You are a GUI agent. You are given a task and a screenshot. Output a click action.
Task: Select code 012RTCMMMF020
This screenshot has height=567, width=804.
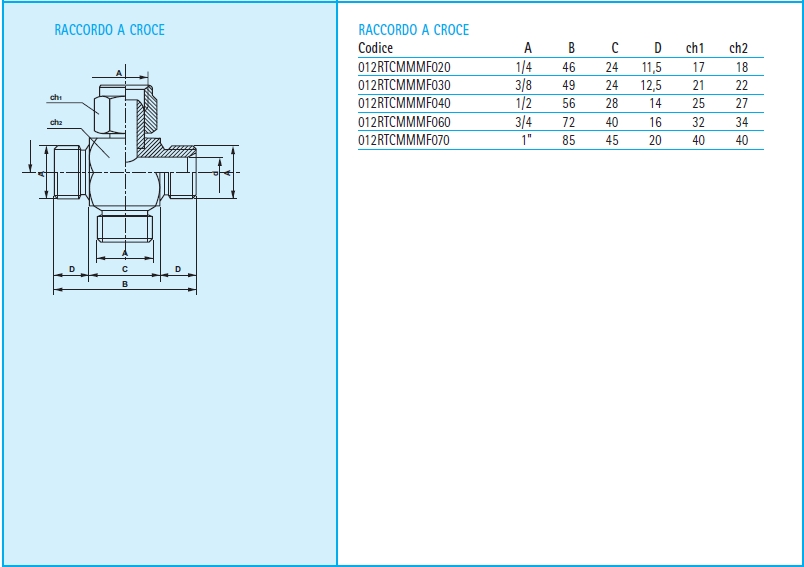(404, 67)
